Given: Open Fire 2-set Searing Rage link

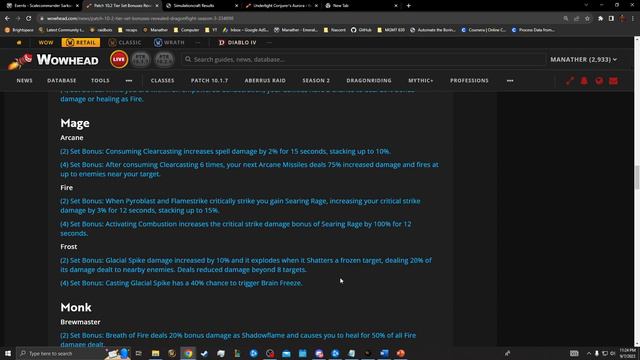Looking at the screenshot, I should point(240,206).
